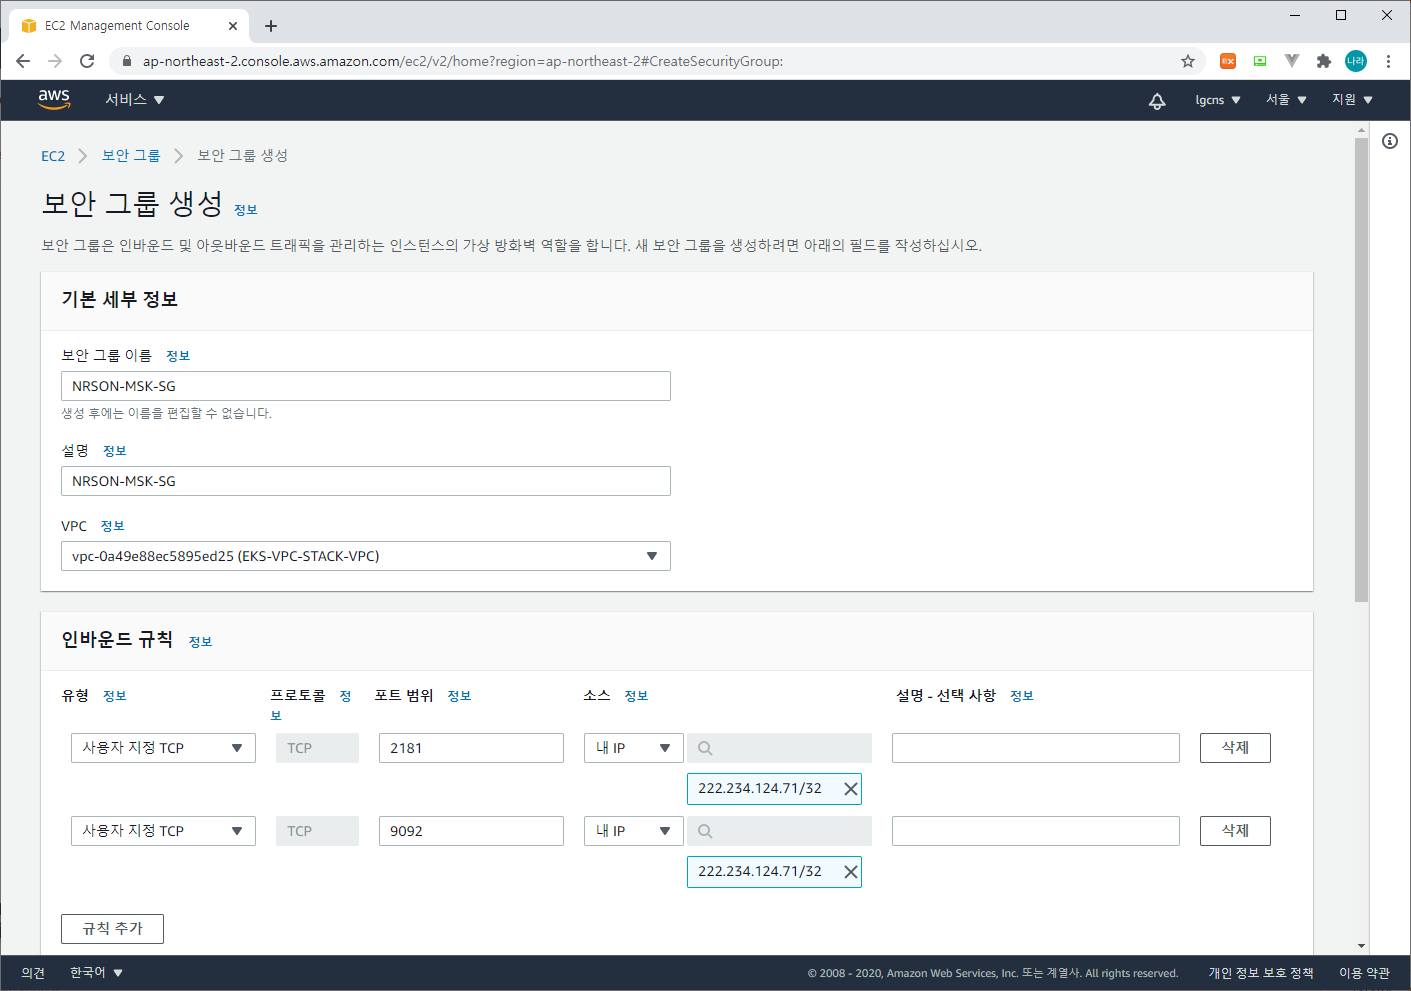
Task: Click source search field for port 9092 rule
Action: (779, 831)
